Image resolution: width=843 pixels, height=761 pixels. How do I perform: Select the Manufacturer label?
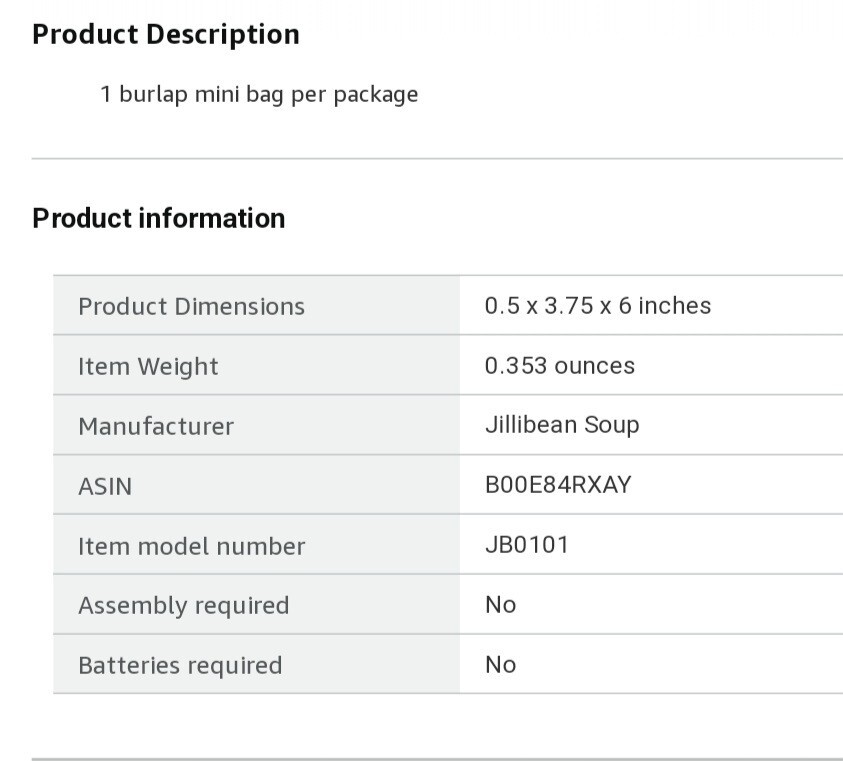156,426
